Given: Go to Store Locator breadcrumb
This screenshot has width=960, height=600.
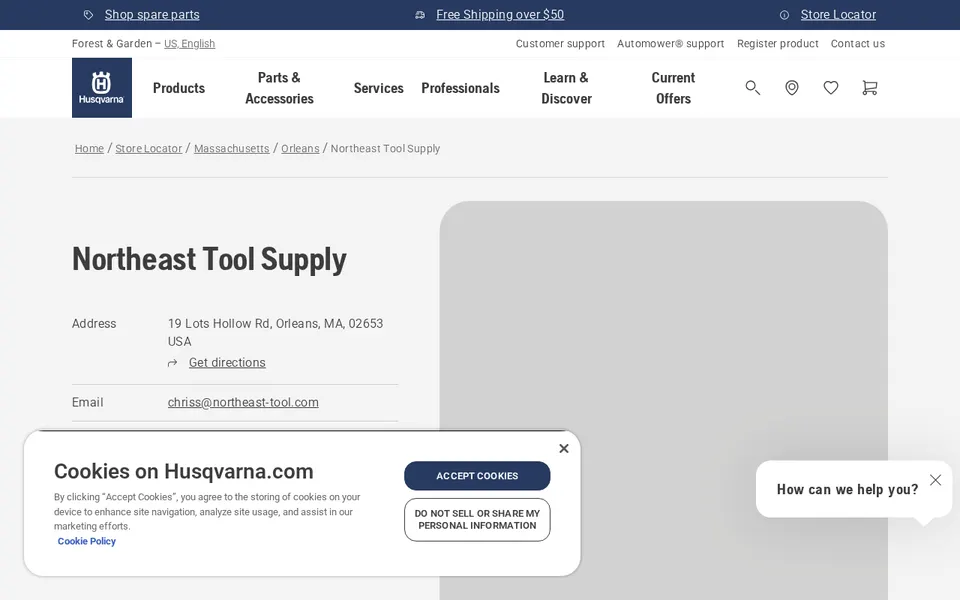Looking at the screenshot, I should click(149, 148).
